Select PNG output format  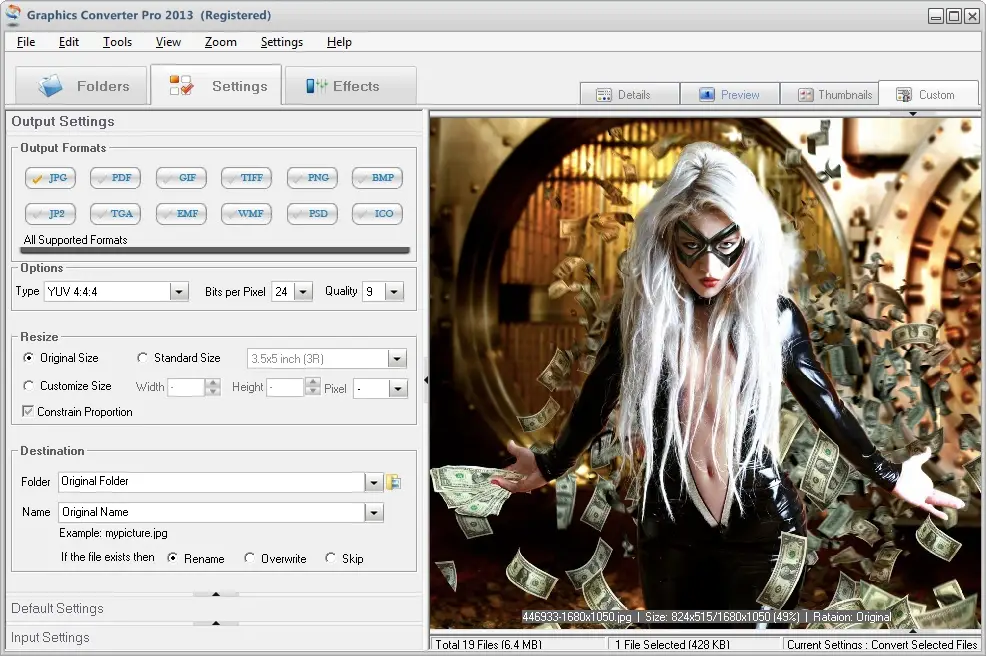pyautogui.click(x=312, y=178)
